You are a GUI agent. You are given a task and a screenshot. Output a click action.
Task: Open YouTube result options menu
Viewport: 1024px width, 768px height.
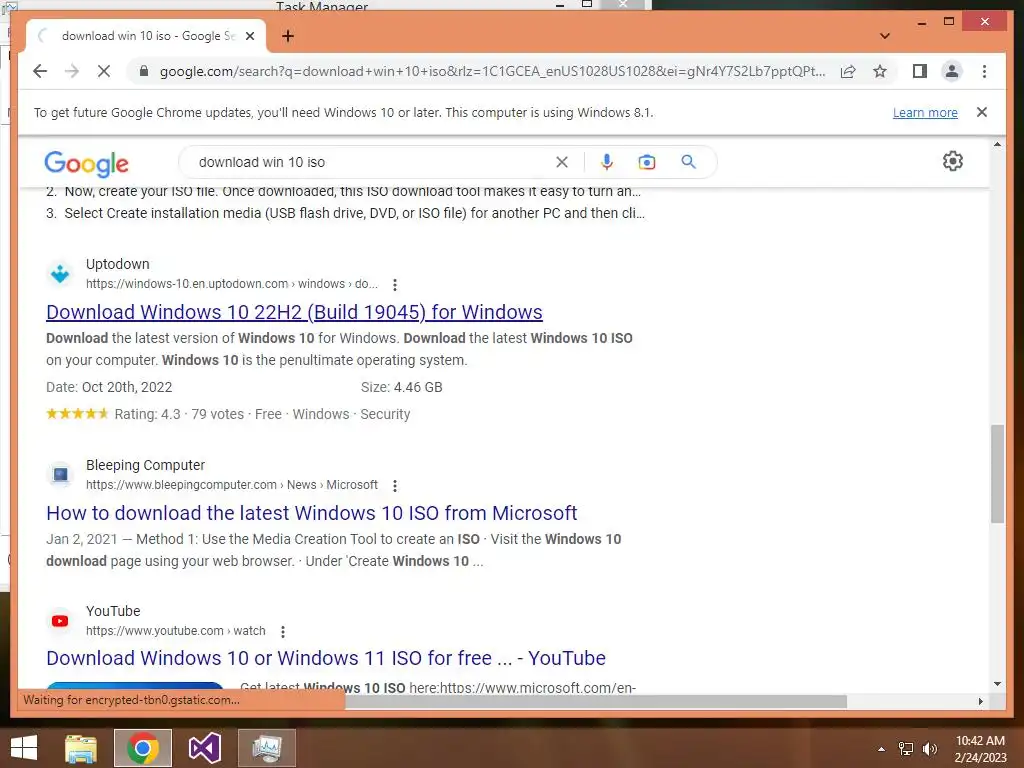tap(282, 632)
